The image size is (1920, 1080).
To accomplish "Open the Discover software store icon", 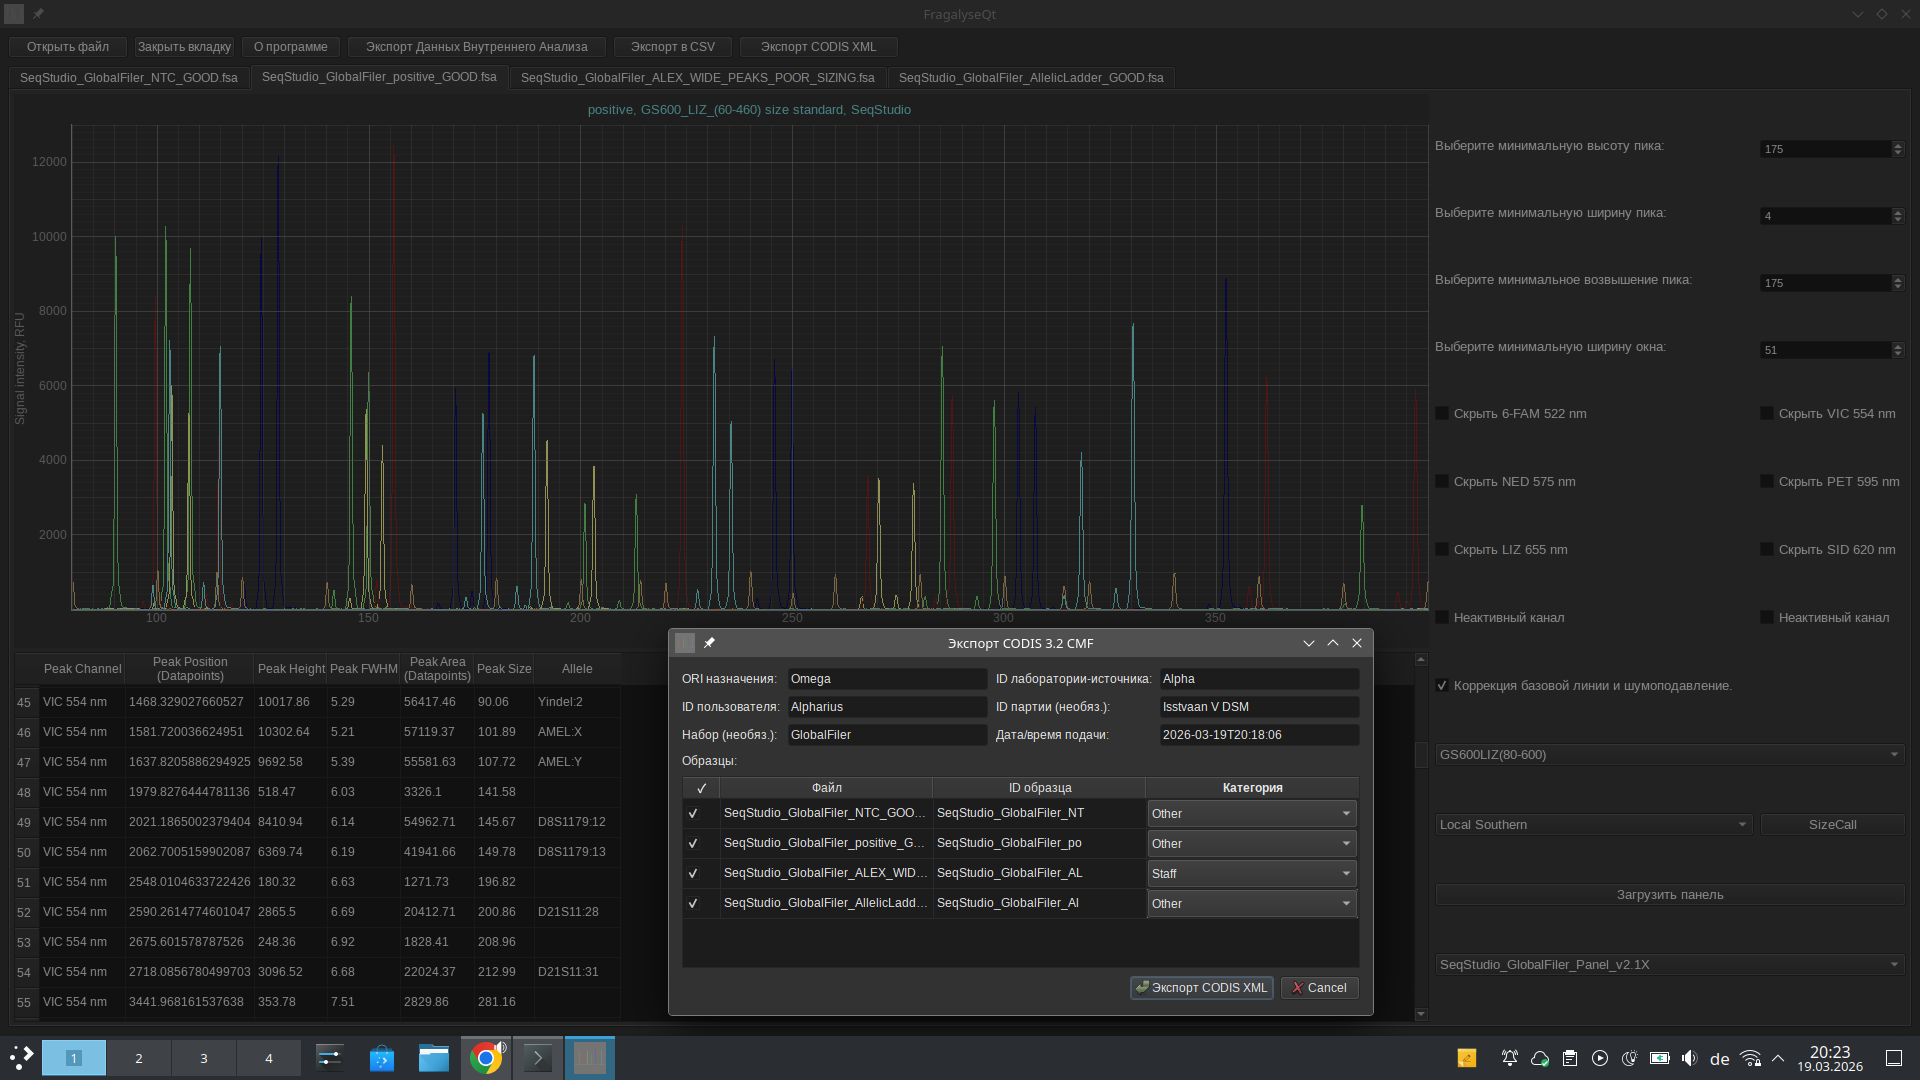I will (381, 1058).
